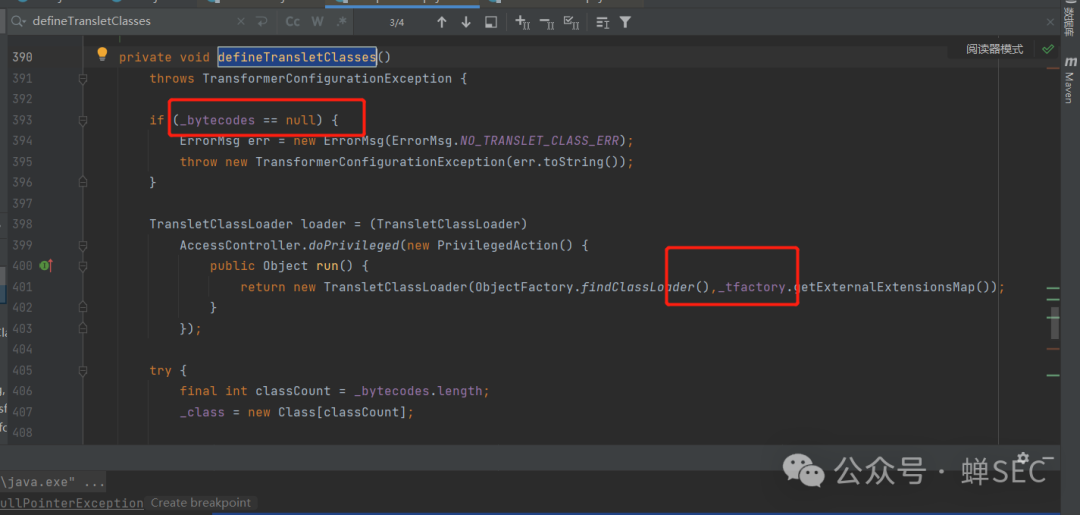The image size is (1080, 515).
Task: Click line number 398 in the gutter
Action: pos(22,224)
